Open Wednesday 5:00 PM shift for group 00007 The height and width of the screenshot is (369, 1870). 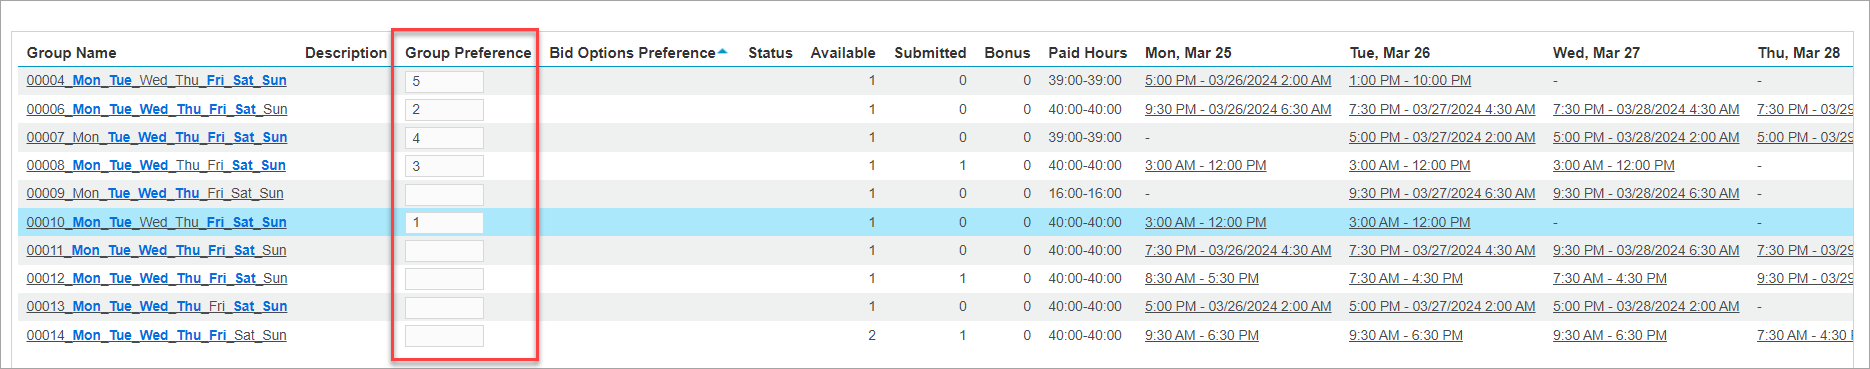click(x=1646, y=137)
